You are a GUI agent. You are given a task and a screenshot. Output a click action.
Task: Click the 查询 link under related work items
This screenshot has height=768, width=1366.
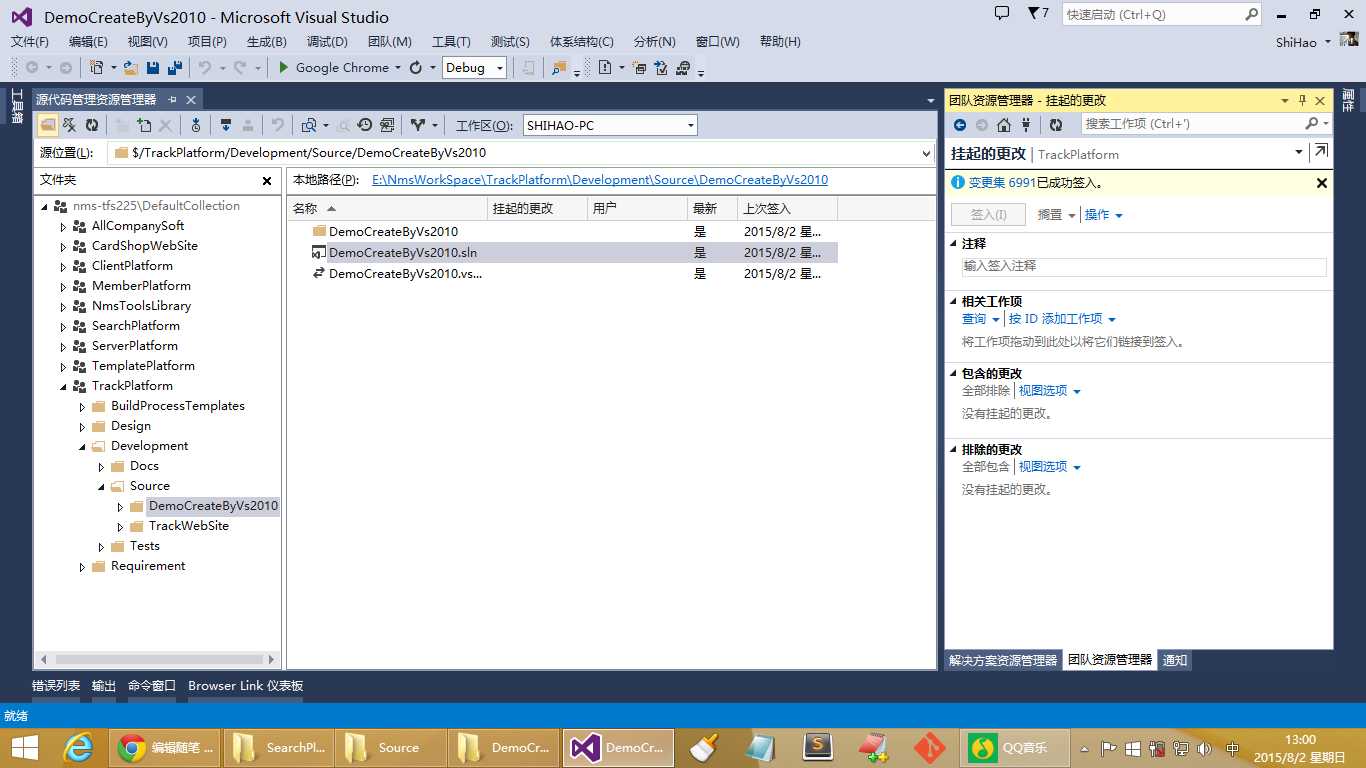tap(974, 319)
